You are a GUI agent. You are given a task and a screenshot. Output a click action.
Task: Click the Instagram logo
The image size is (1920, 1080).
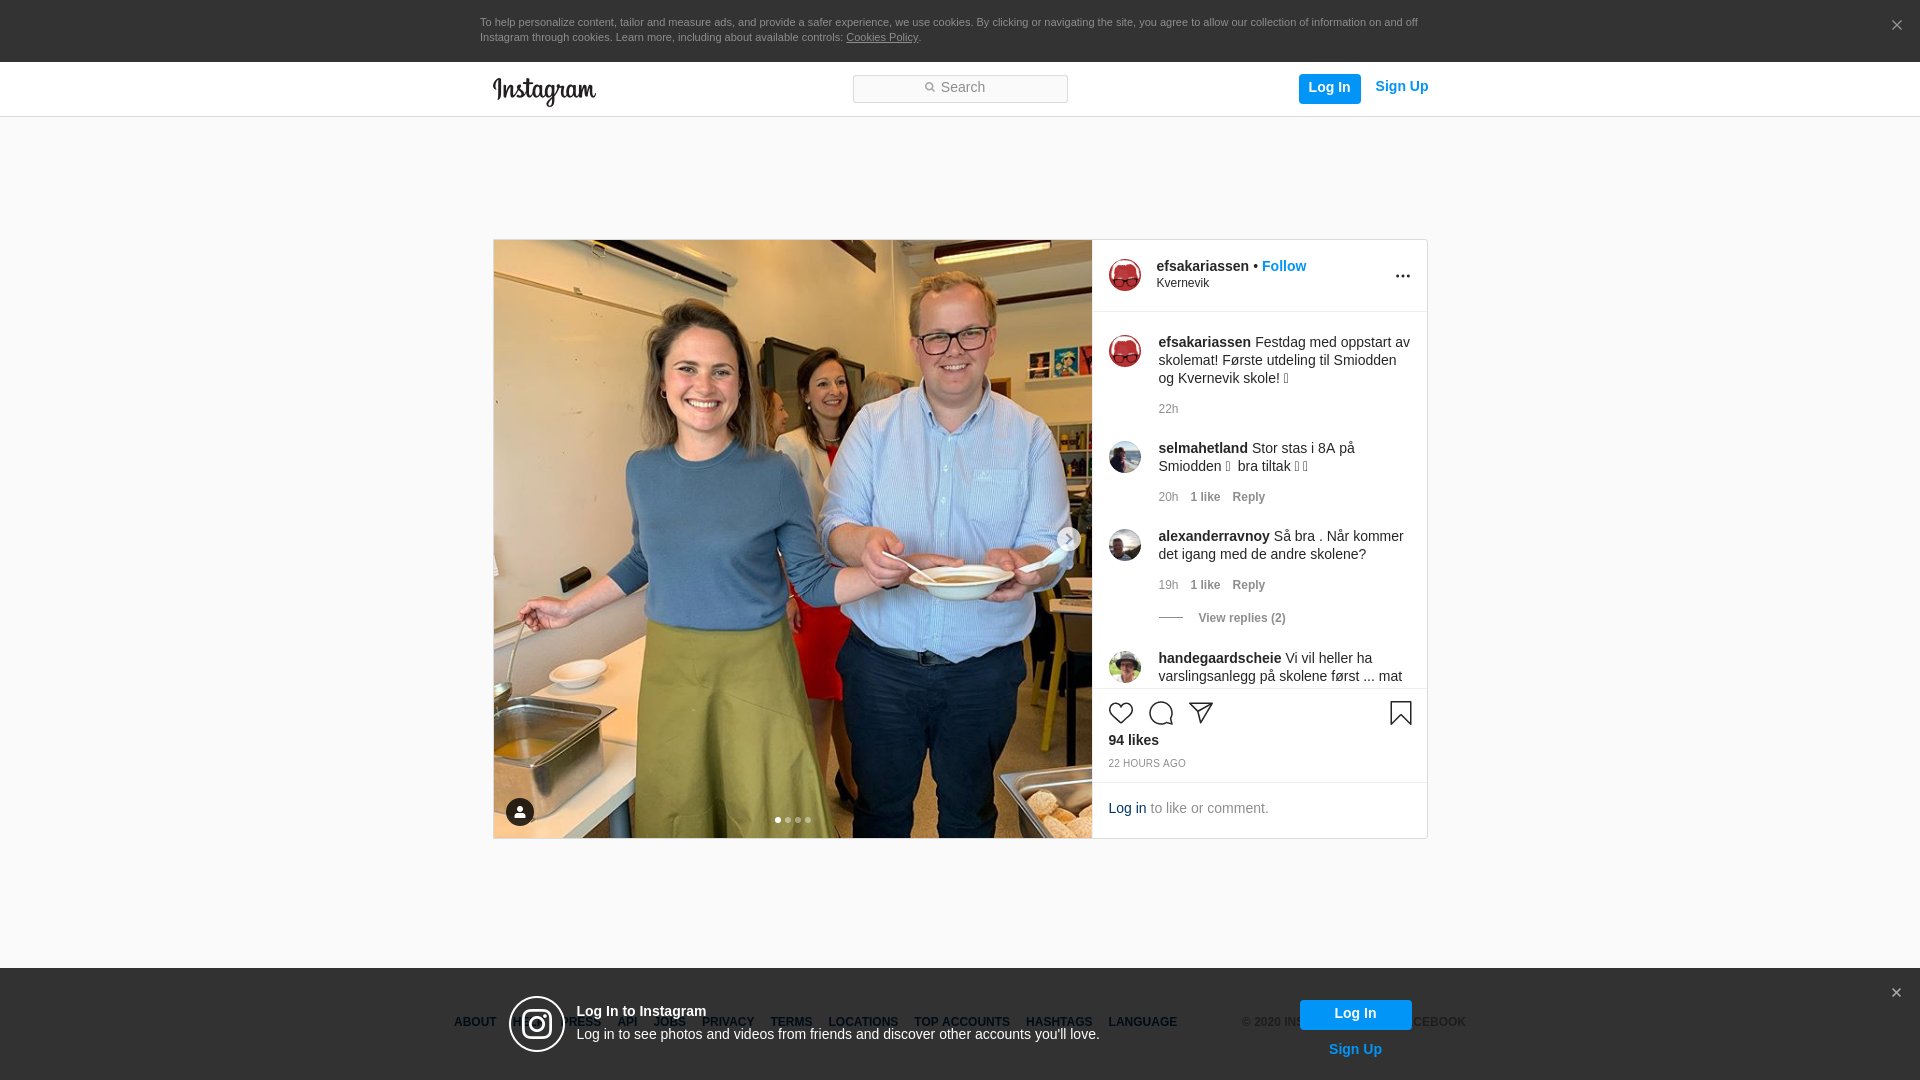[544, 92]
